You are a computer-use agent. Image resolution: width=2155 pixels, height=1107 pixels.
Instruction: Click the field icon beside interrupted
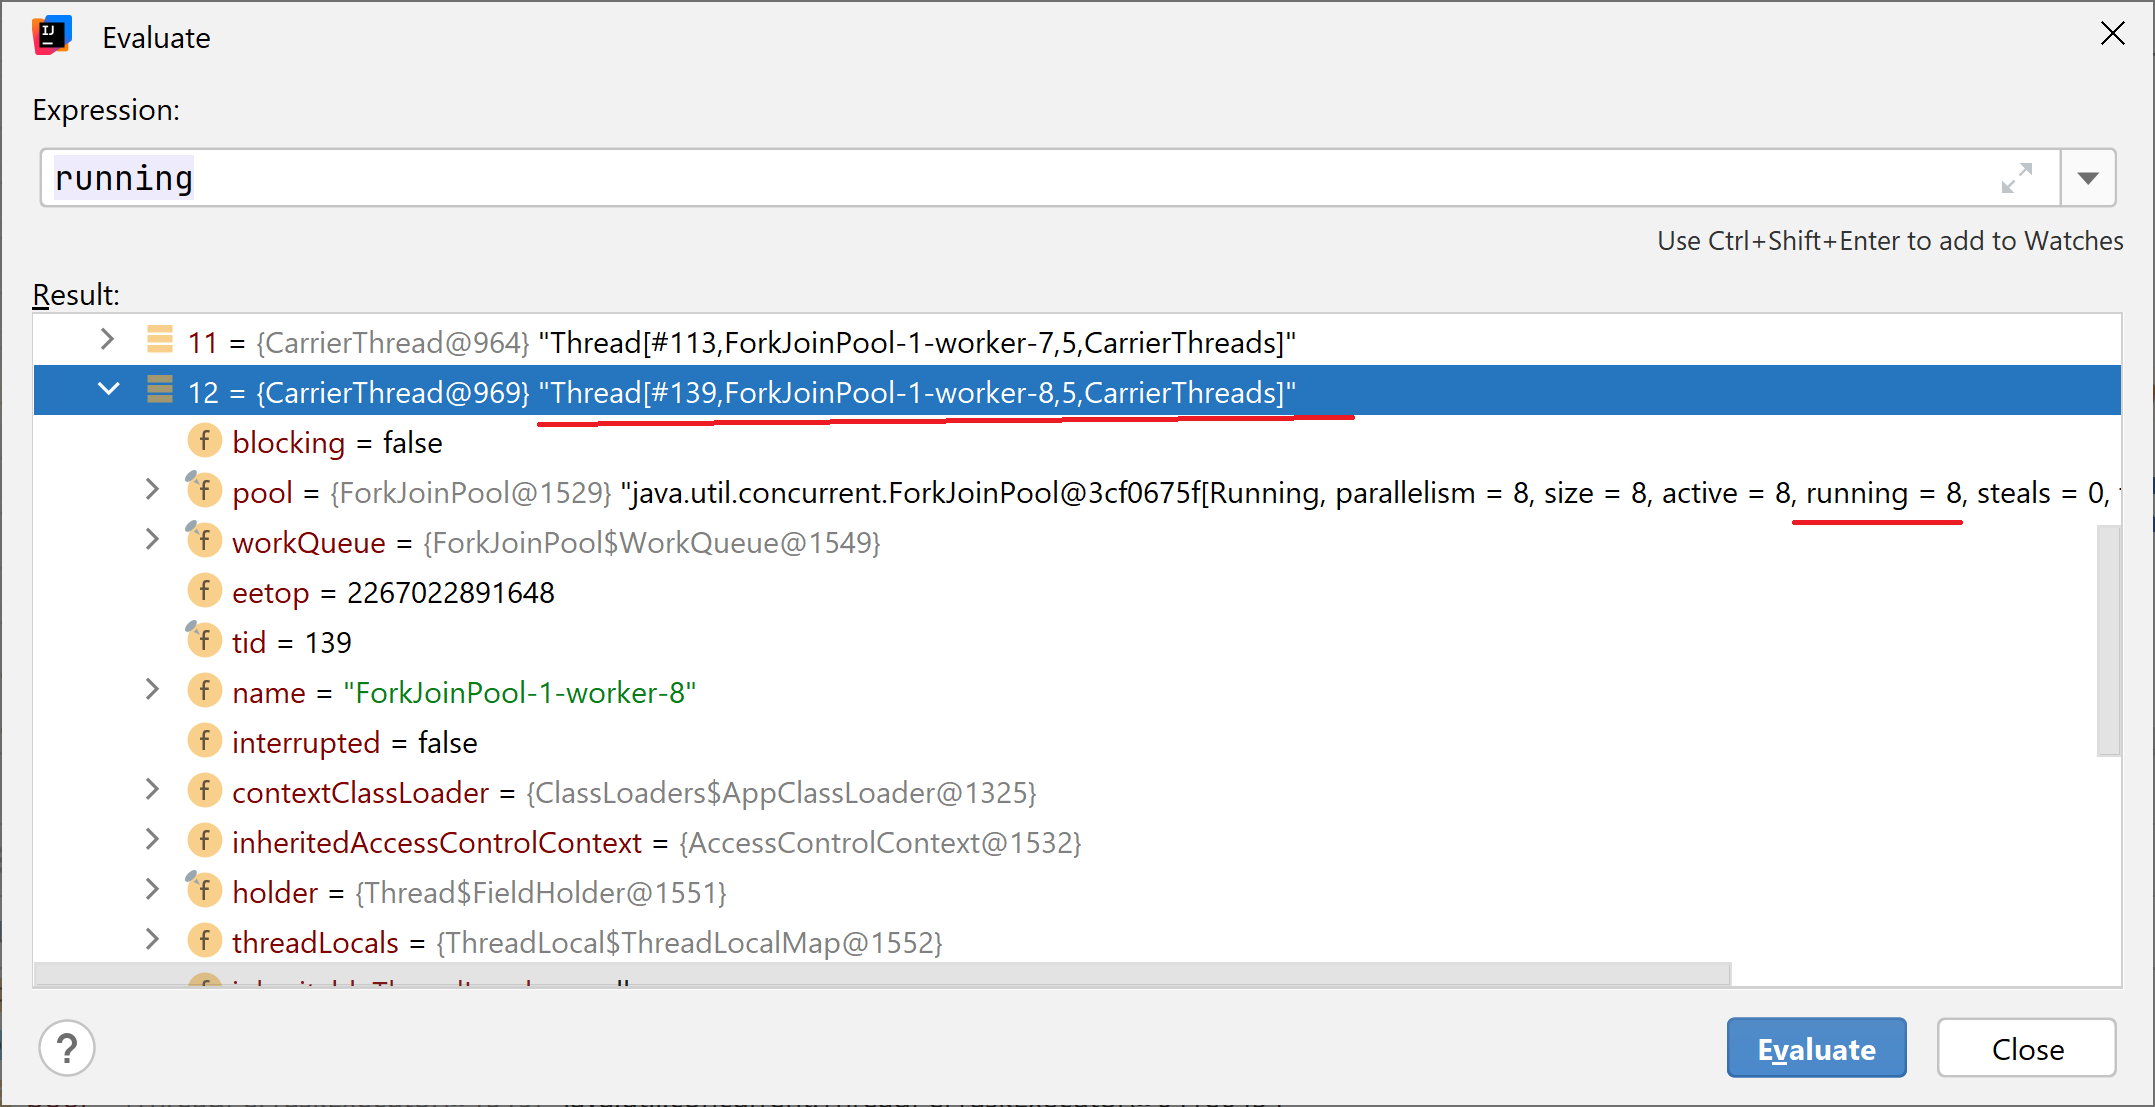(204, 741)
